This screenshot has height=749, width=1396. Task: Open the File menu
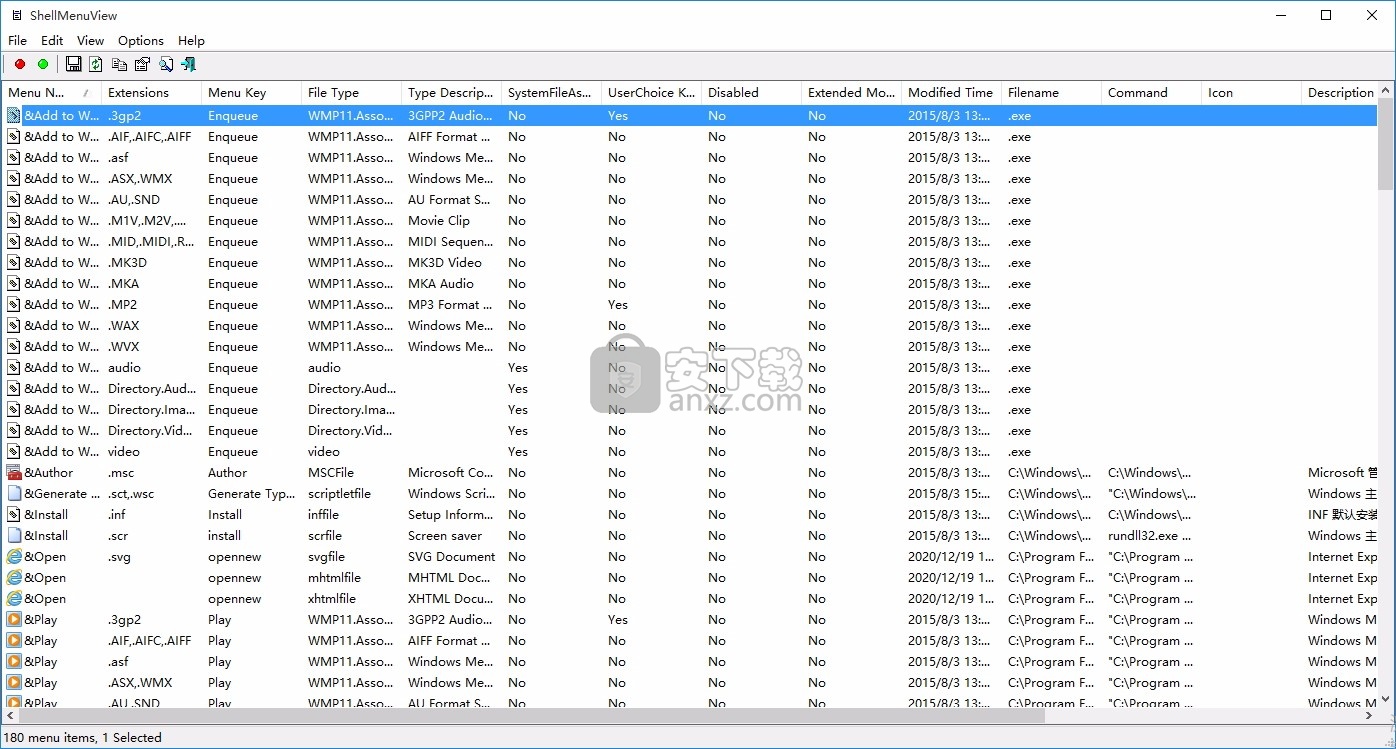coord(17,40)
